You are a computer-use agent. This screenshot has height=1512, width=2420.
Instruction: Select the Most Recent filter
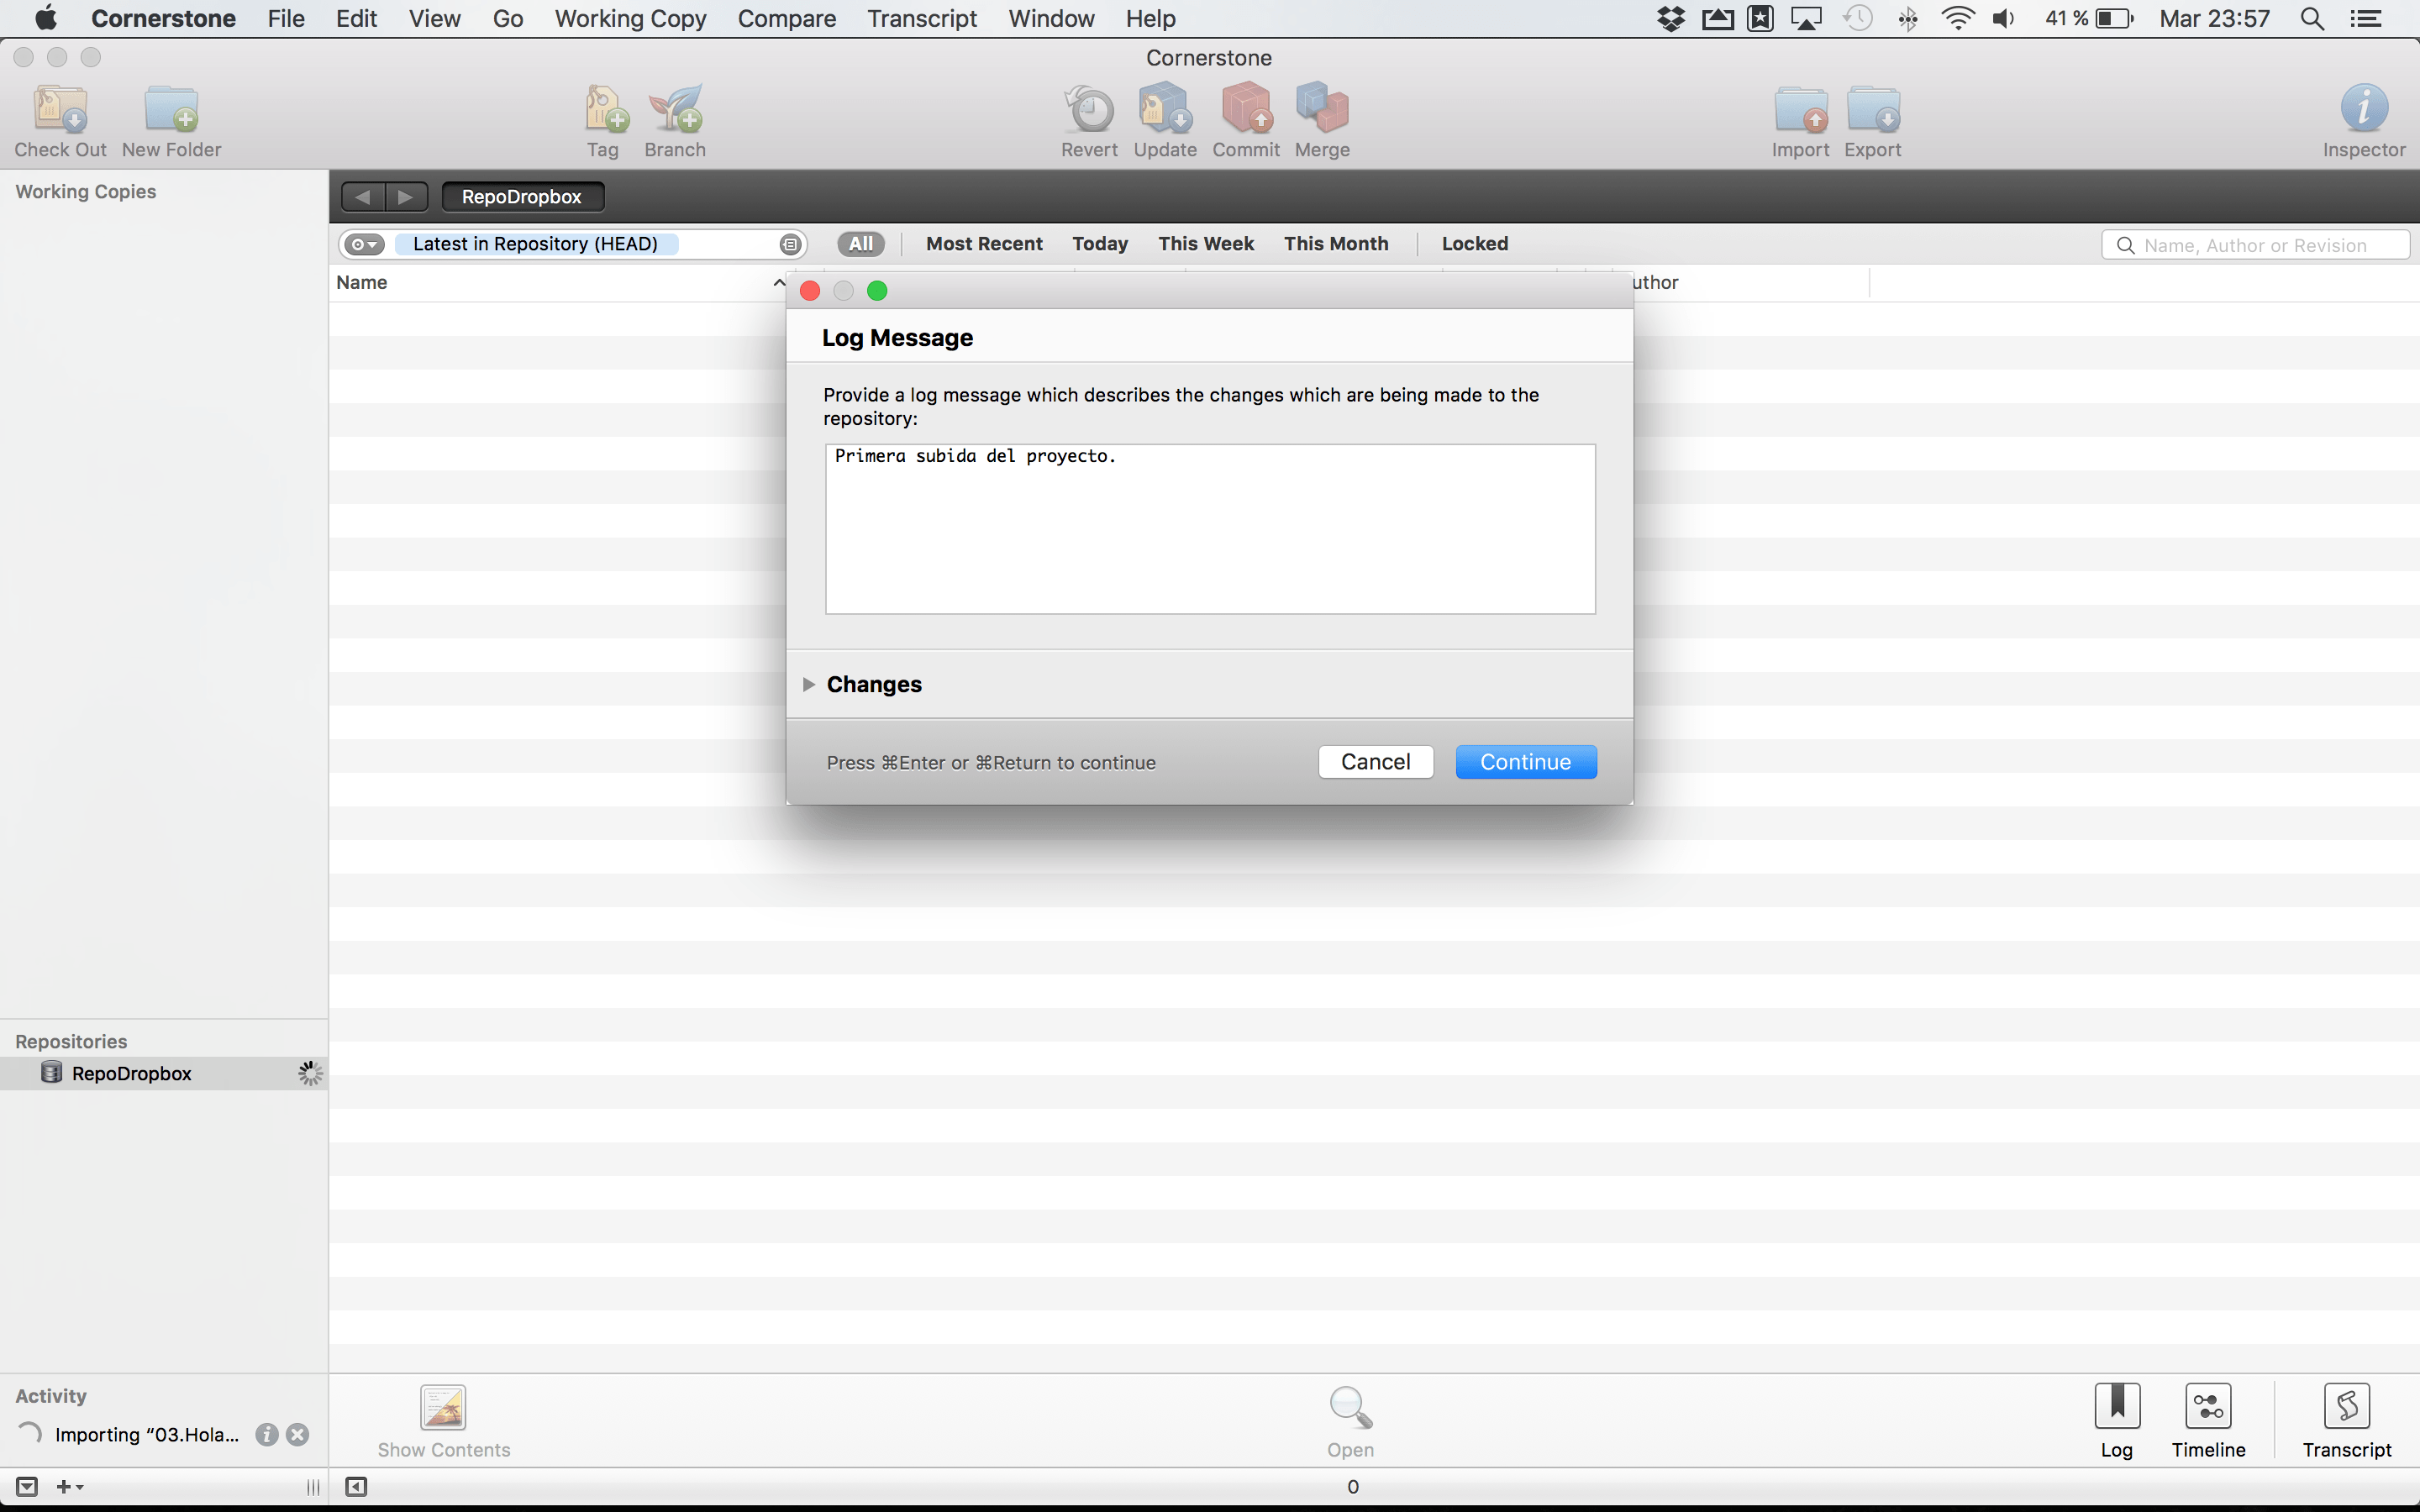coord(984,244)
